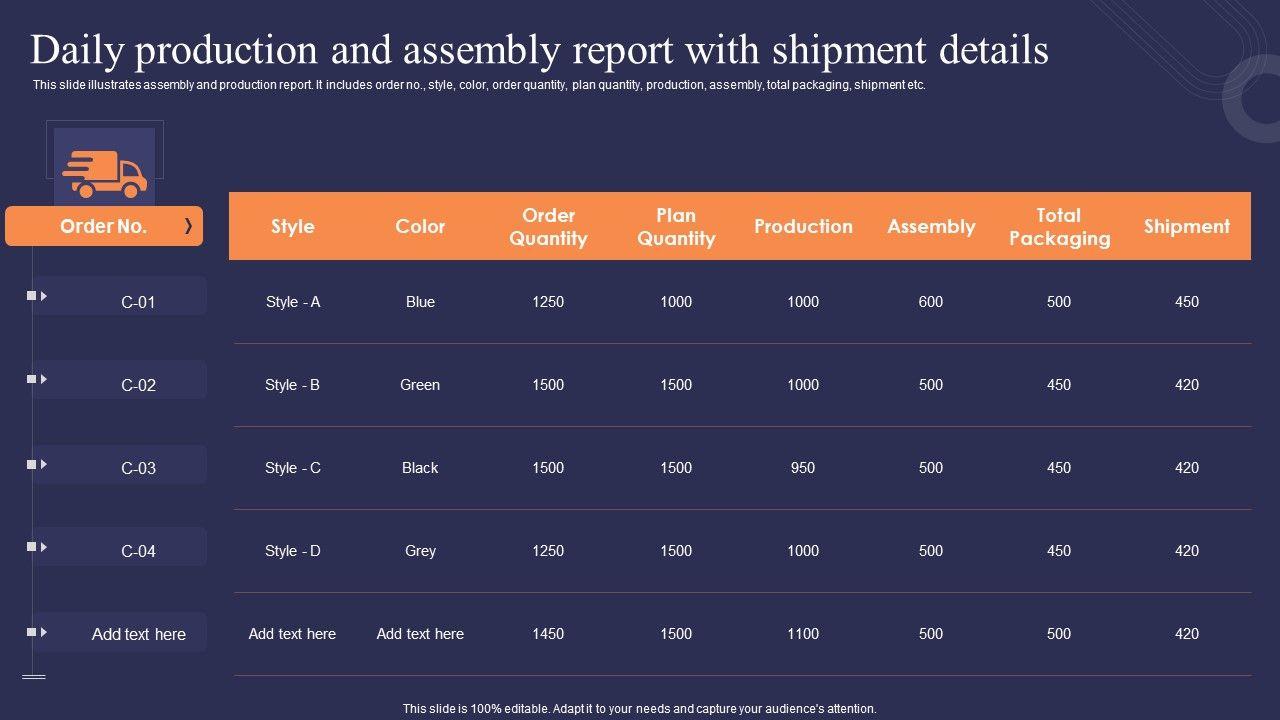Viewport: 1280px width, 720px height.
Task: Click the Green color cell
Action: click(x=420, y=385)
